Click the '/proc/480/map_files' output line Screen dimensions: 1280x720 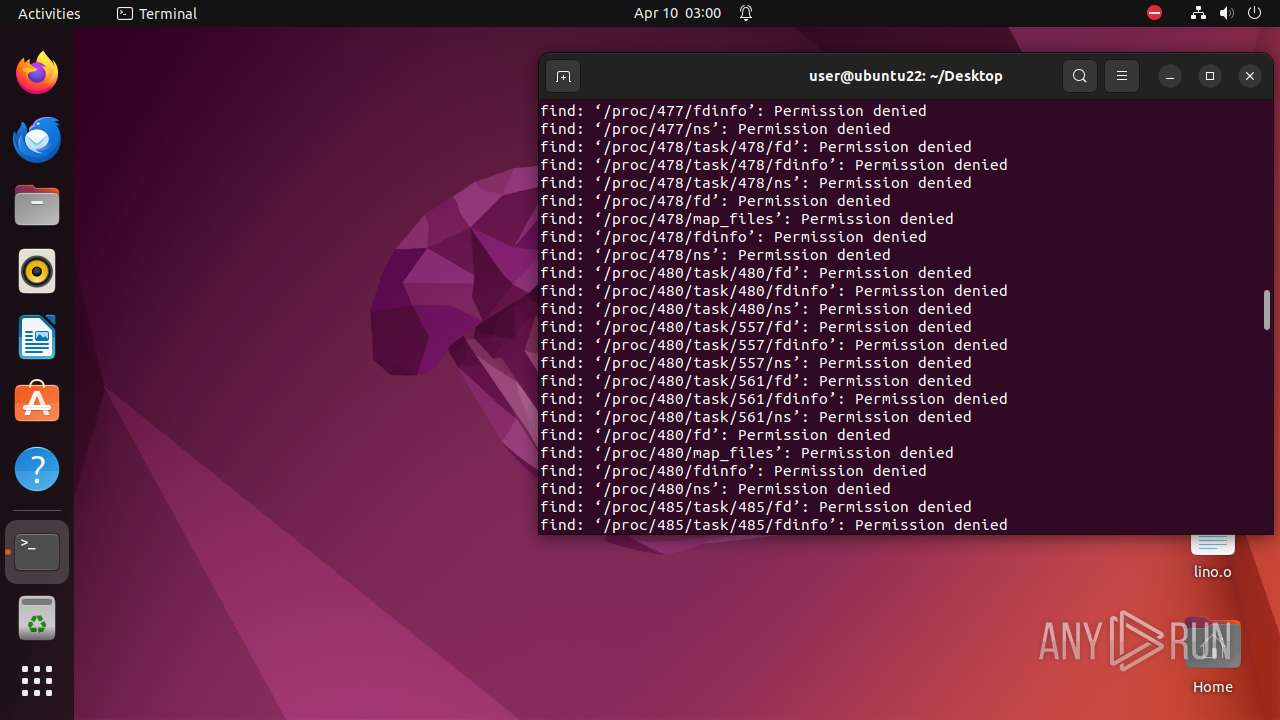tap(747, 453)
